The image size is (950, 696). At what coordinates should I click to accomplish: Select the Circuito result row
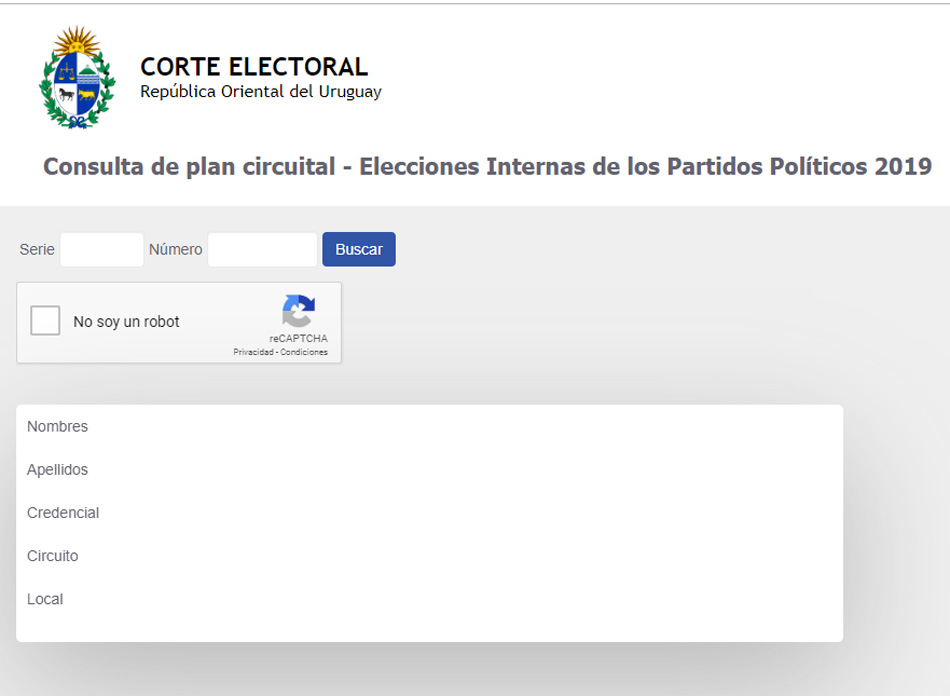(x=430, y=555)
